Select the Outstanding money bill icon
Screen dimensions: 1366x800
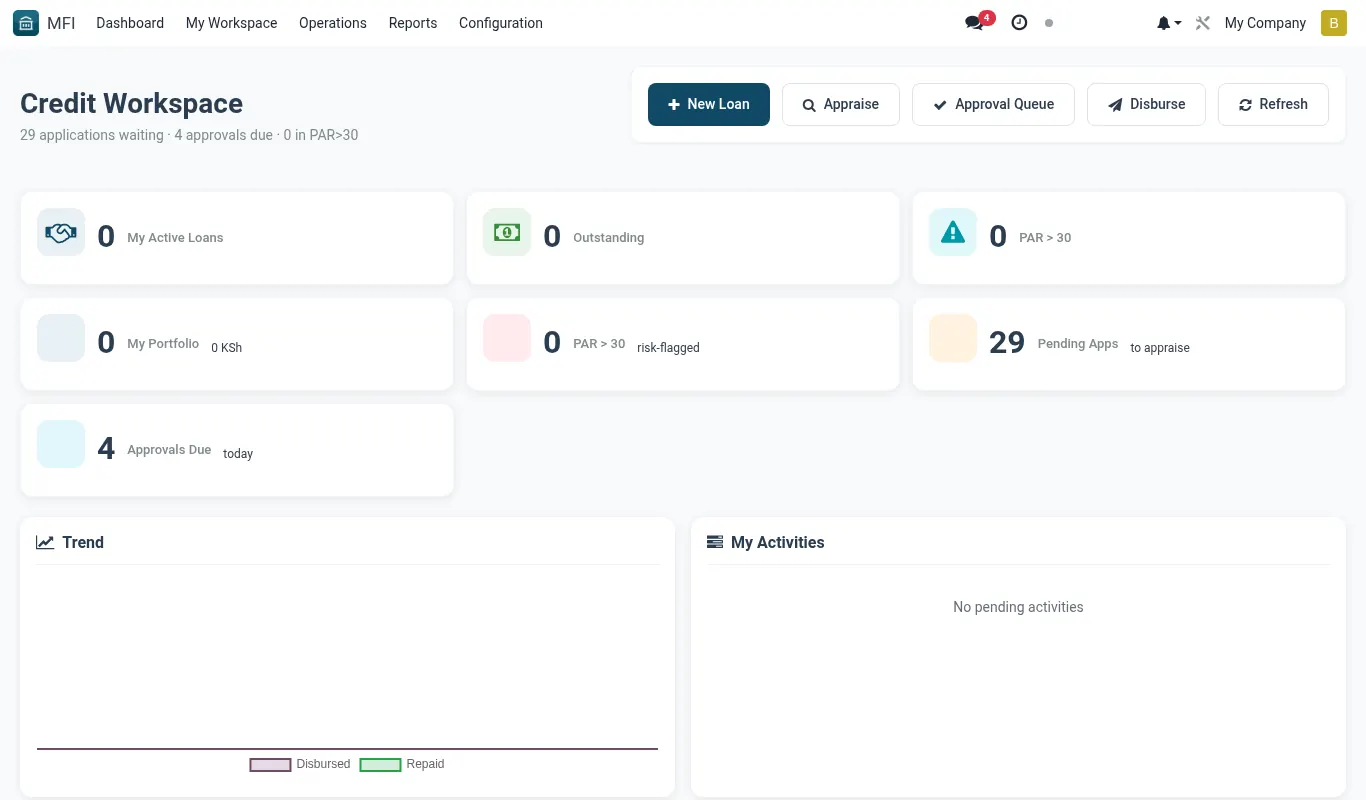point(507,232)
